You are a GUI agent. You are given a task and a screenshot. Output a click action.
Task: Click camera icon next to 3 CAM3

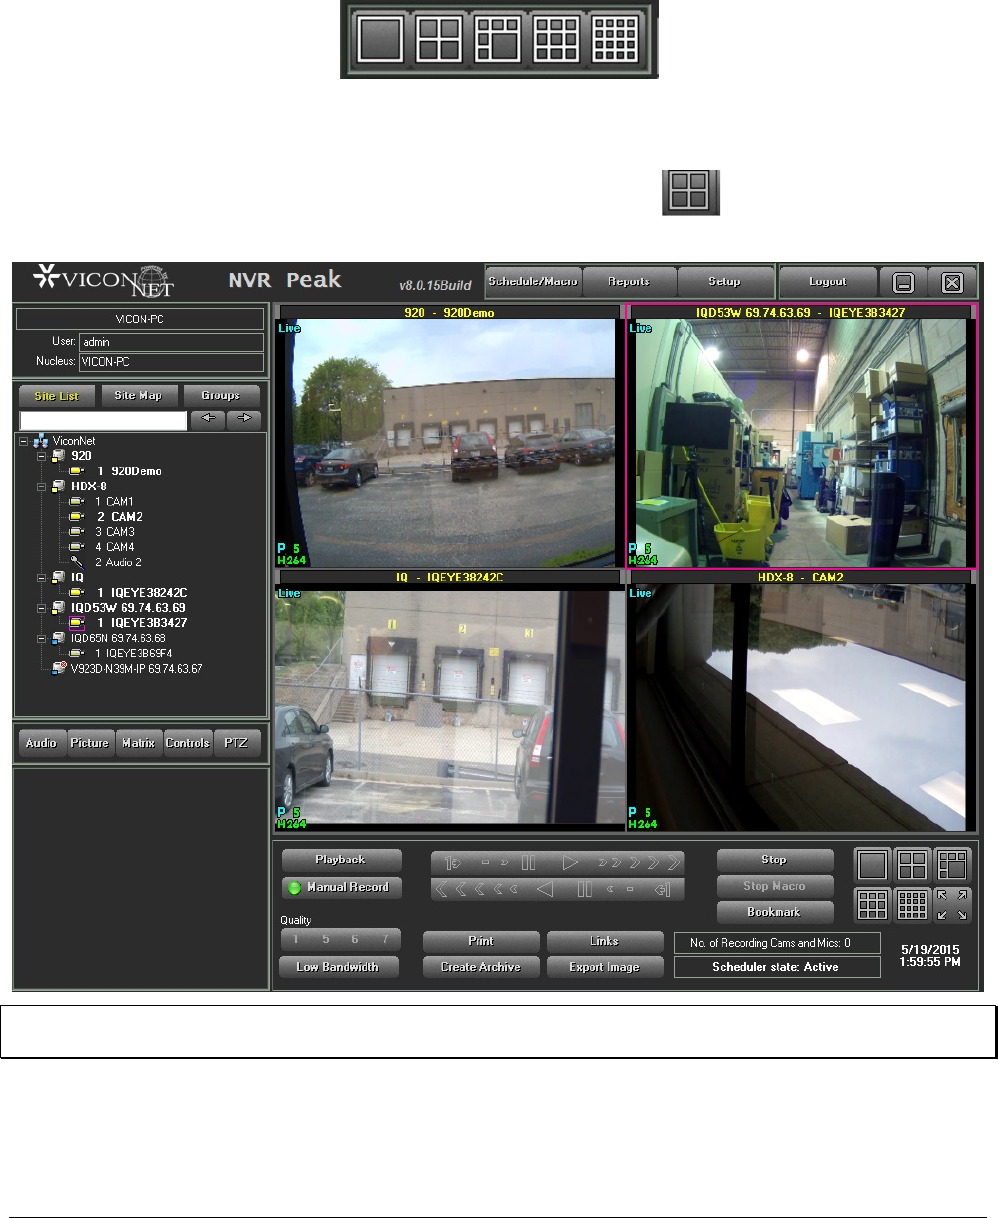click(x=77, y=532)
